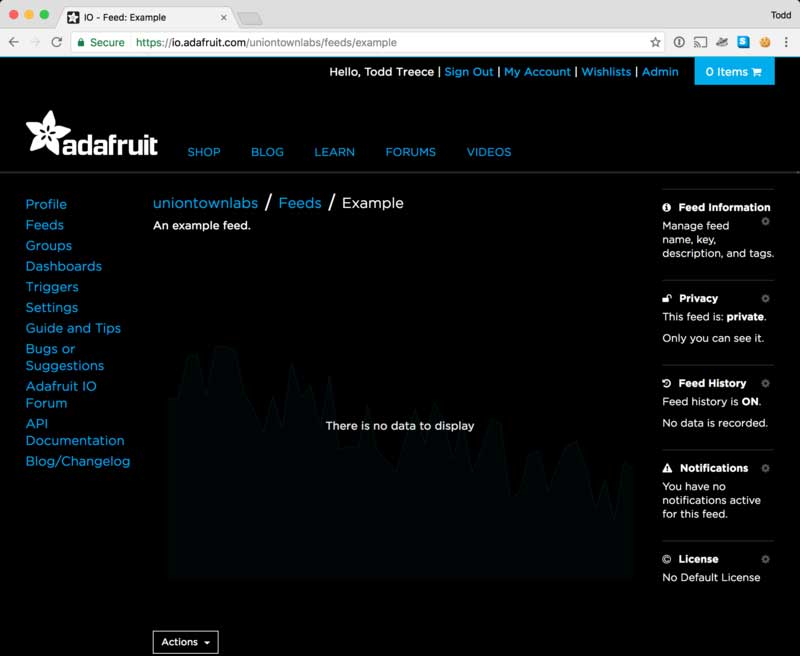
Task: Open the Actions dropdown
Action: [185, 641]
